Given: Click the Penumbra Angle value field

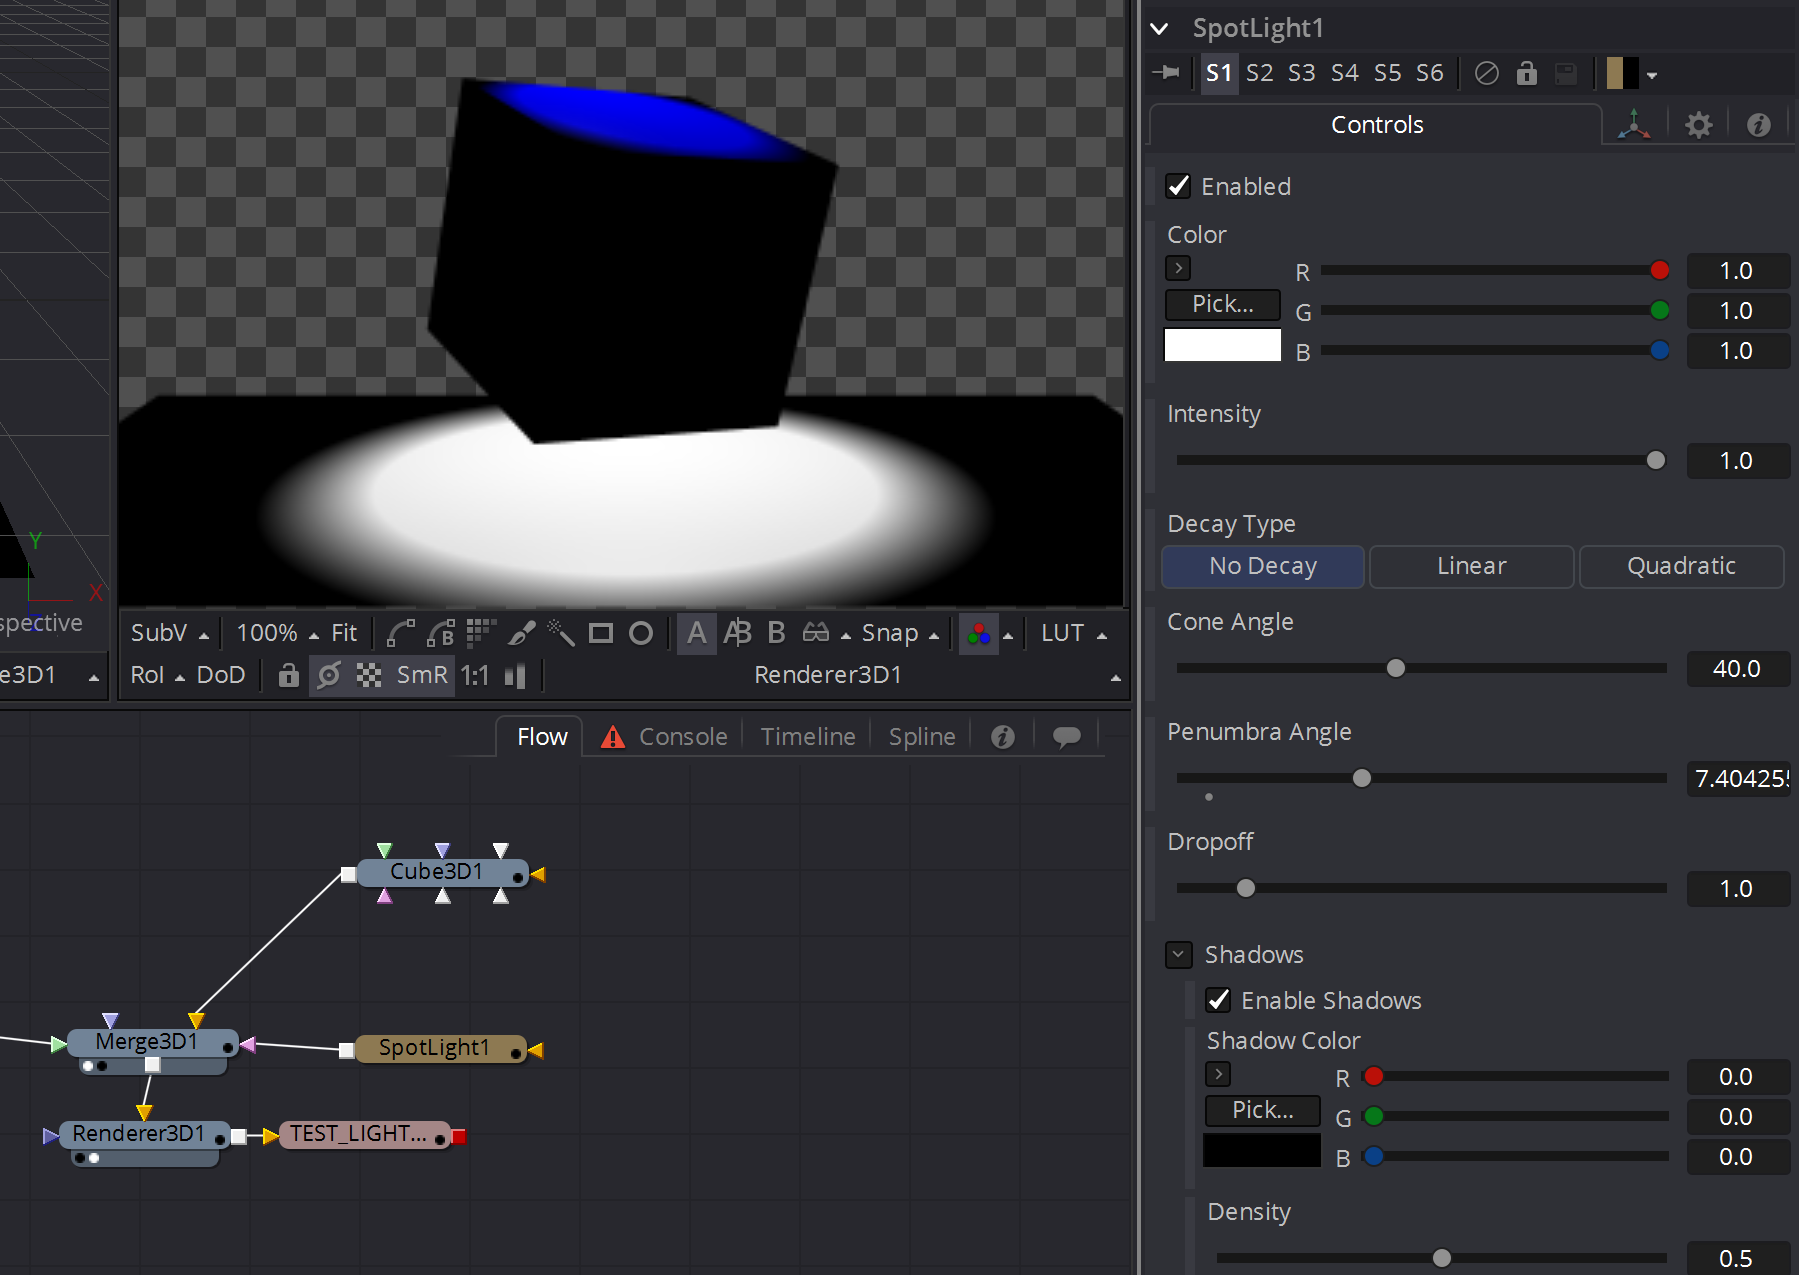Looking at the screenshot, I should (x=1738, y=778).
